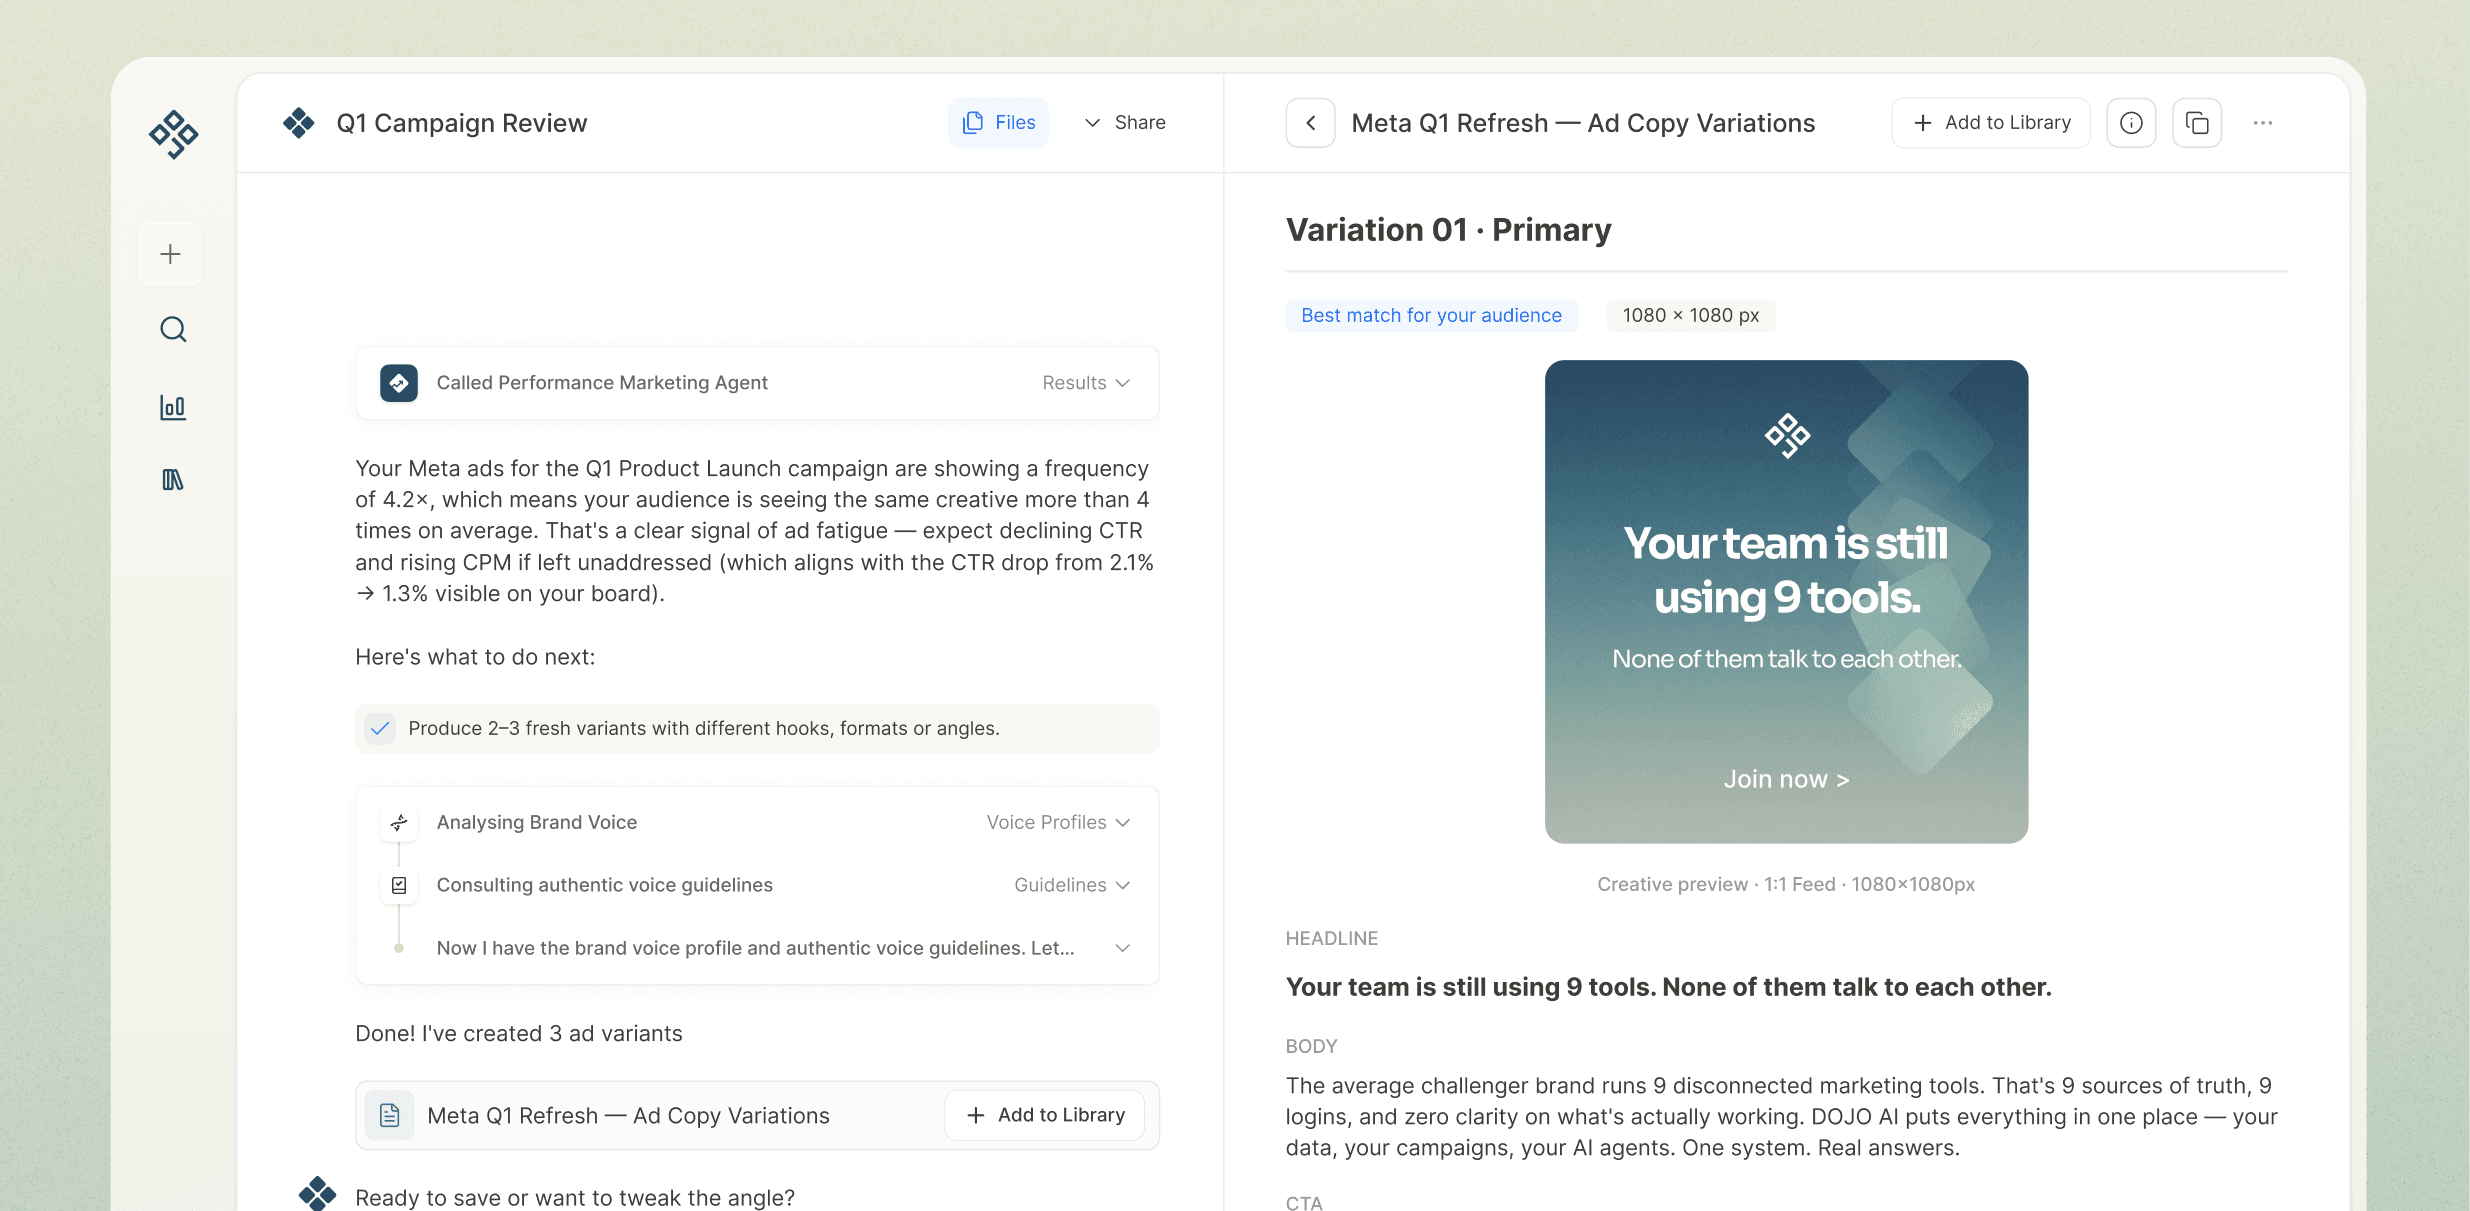Open the Files tab

pos(998,123)
